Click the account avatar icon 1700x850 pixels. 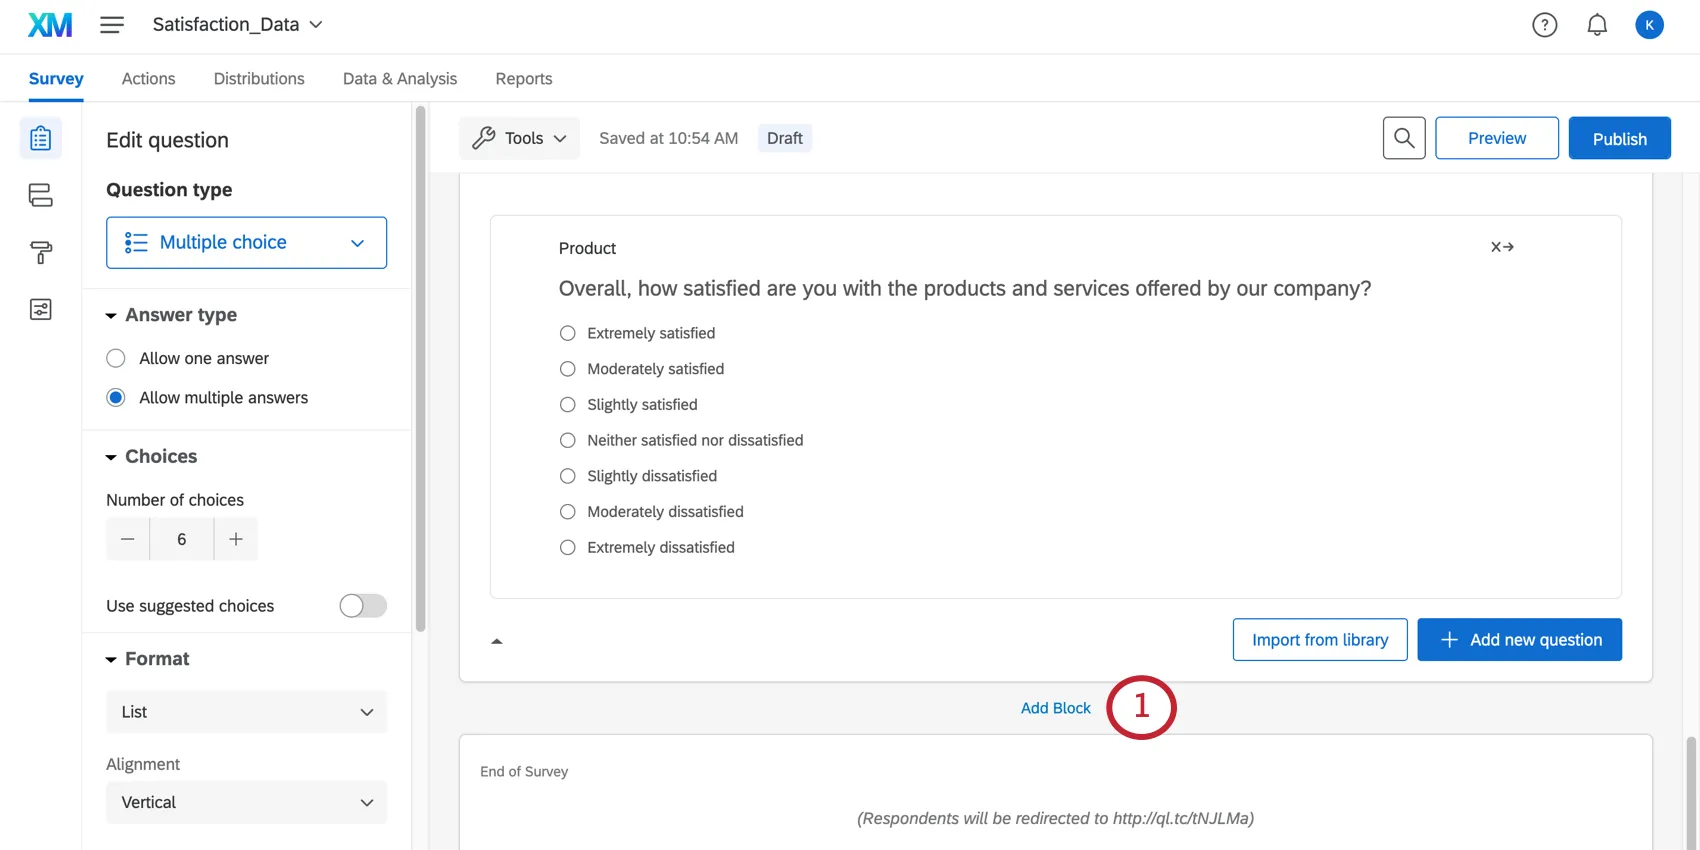click(x=1649, y=25)
